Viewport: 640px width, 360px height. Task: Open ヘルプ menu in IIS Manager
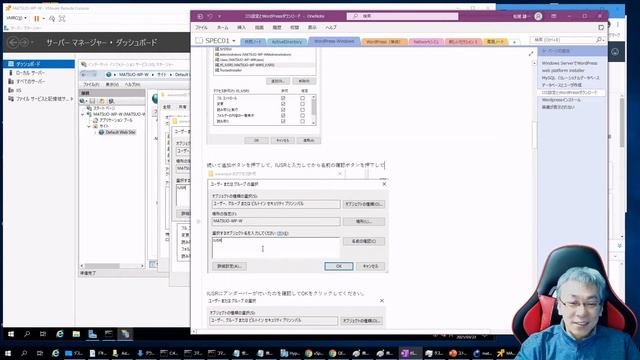[x=132, y=84]
